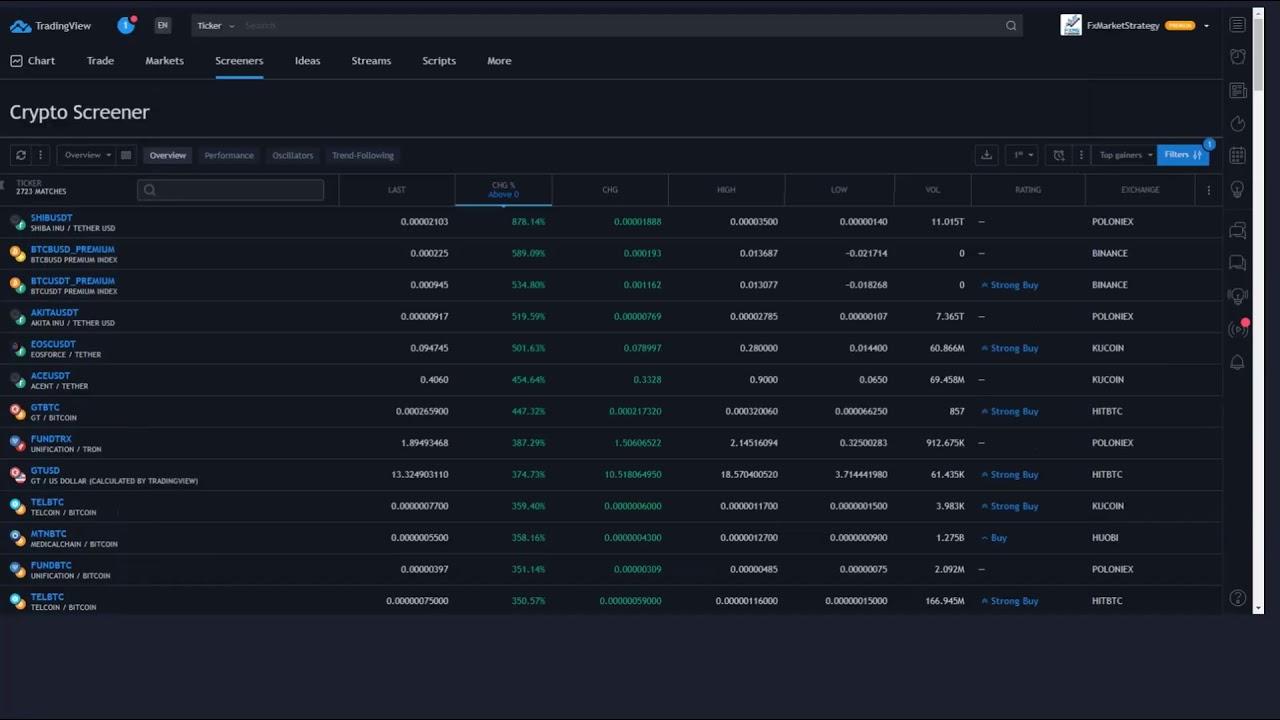
Task: Open the AKITAUSDT ticker link
Action: click(x=54, y=313)
